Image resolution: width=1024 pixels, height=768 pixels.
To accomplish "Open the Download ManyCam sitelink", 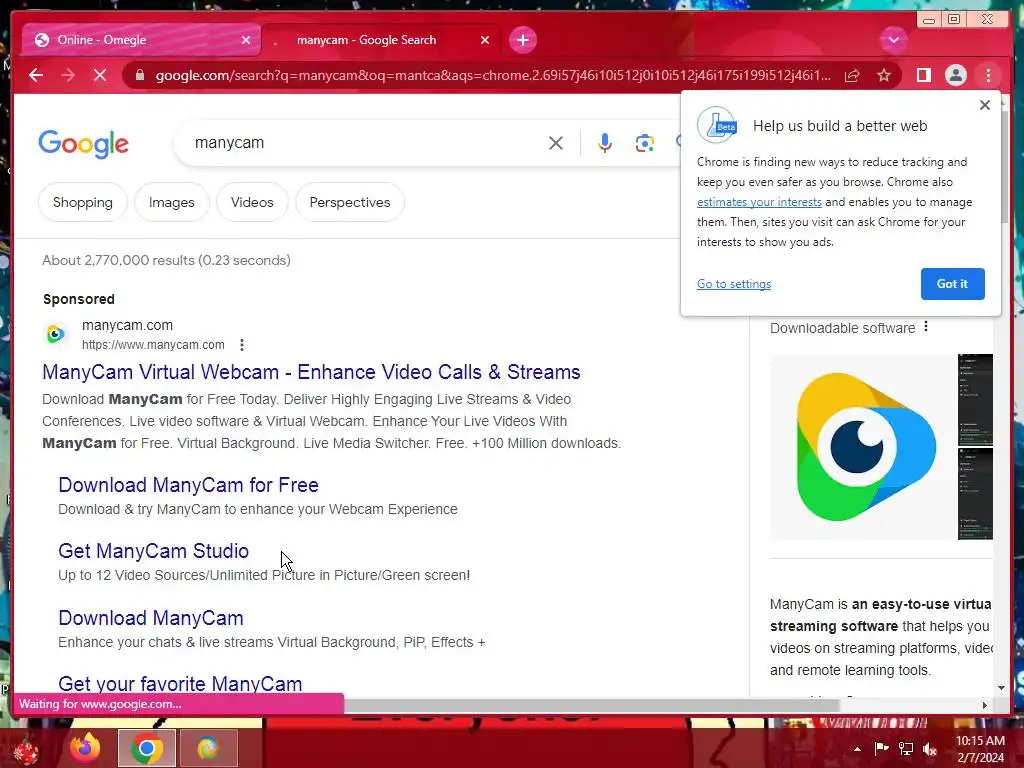I will pos(151,618).
